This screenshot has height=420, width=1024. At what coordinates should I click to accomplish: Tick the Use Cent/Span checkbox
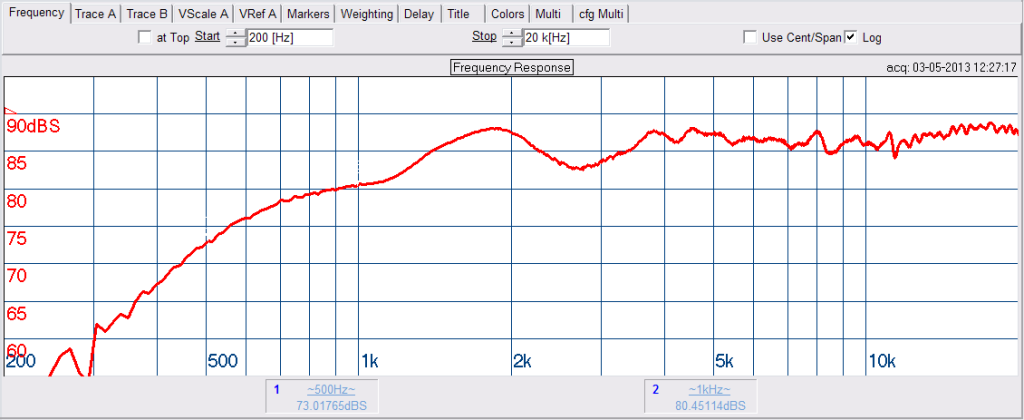point(750,38)
